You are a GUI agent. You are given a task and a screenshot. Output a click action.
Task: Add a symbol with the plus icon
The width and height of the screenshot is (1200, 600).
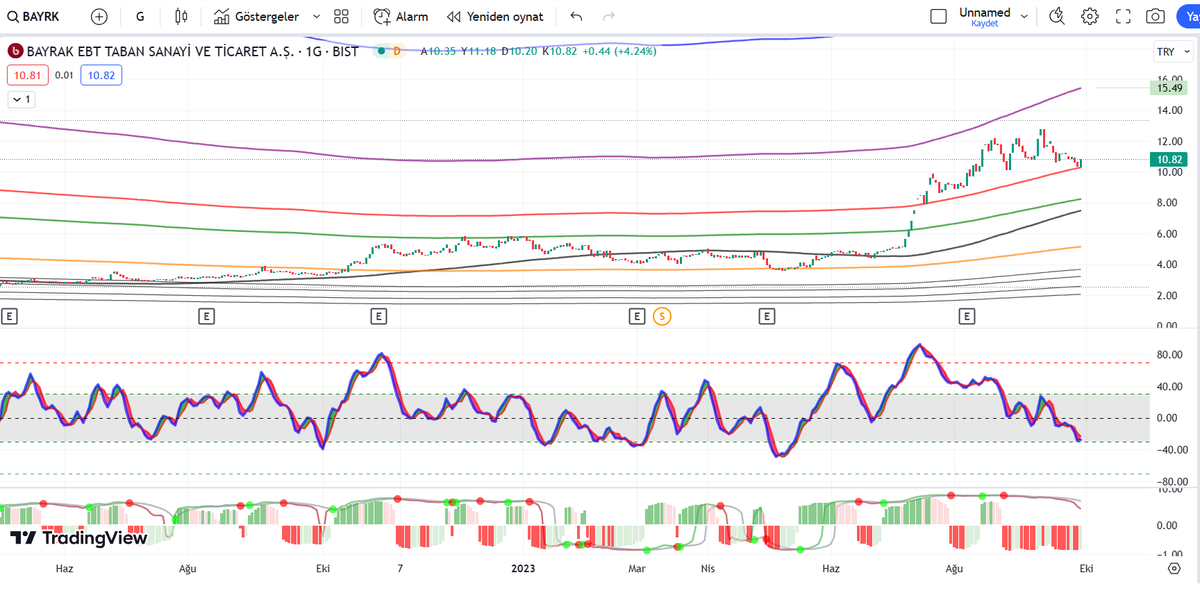click(x=99, y=17)
